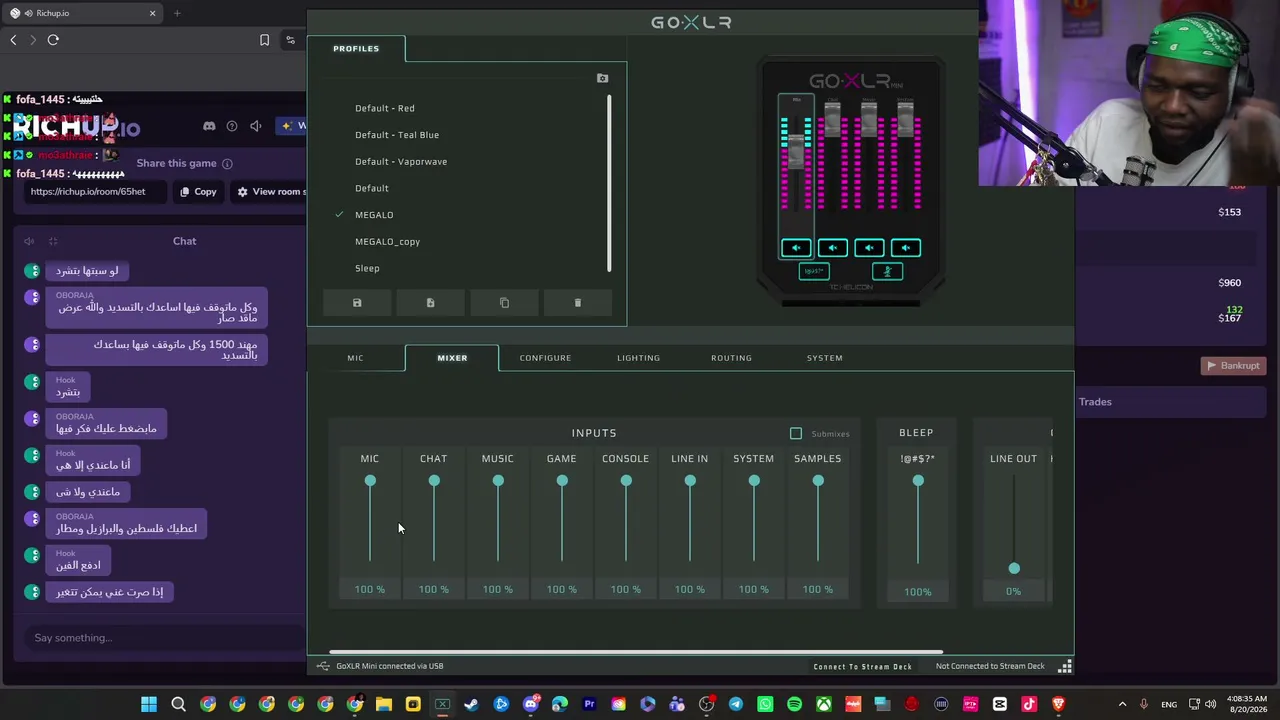Click the Samples volume slider
This screenshot has height=720, width=1280.
tap(818, 522)
